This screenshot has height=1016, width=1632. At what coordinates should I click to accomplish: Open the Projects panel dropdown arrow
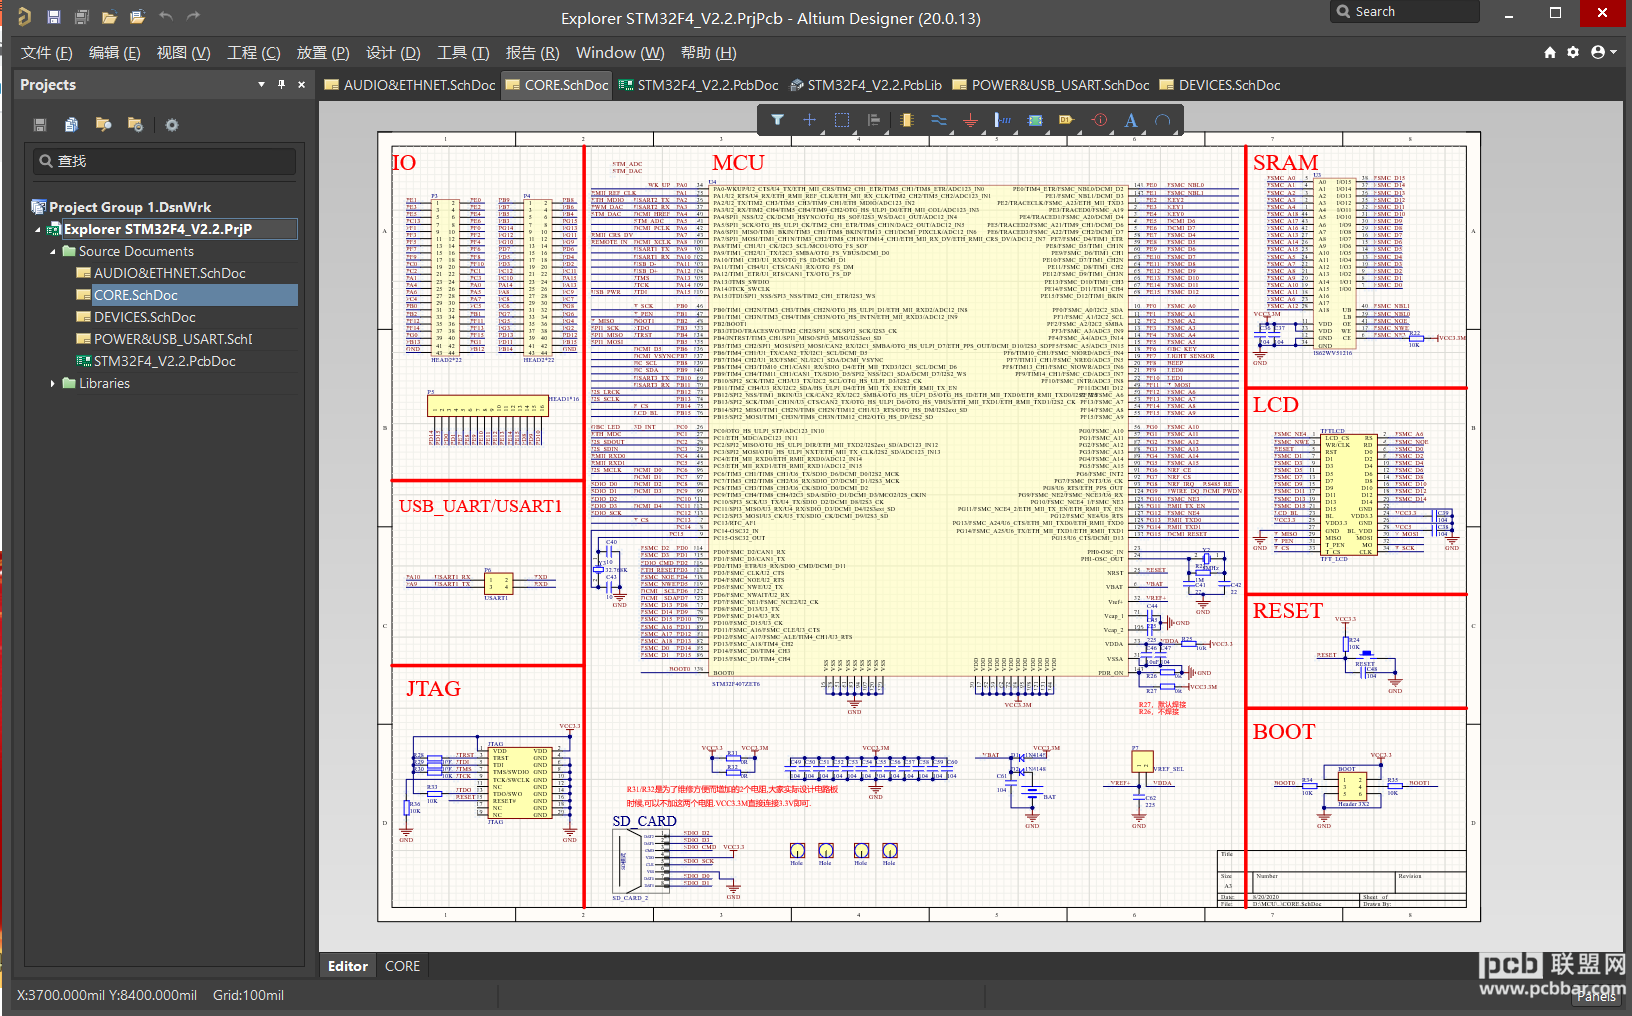(x=261, y=85)
